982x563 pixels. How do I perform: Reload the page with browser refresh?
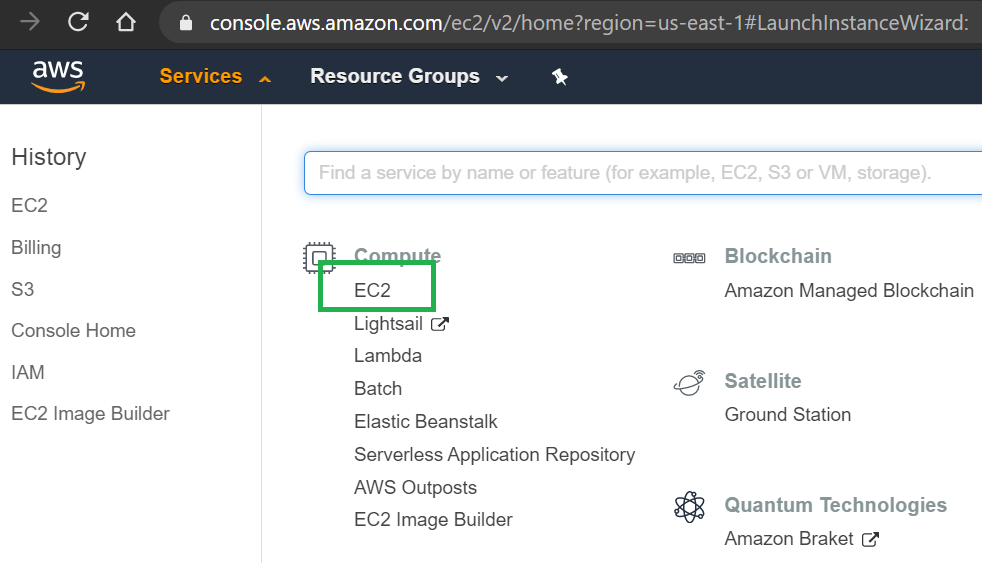coord(78,21)
